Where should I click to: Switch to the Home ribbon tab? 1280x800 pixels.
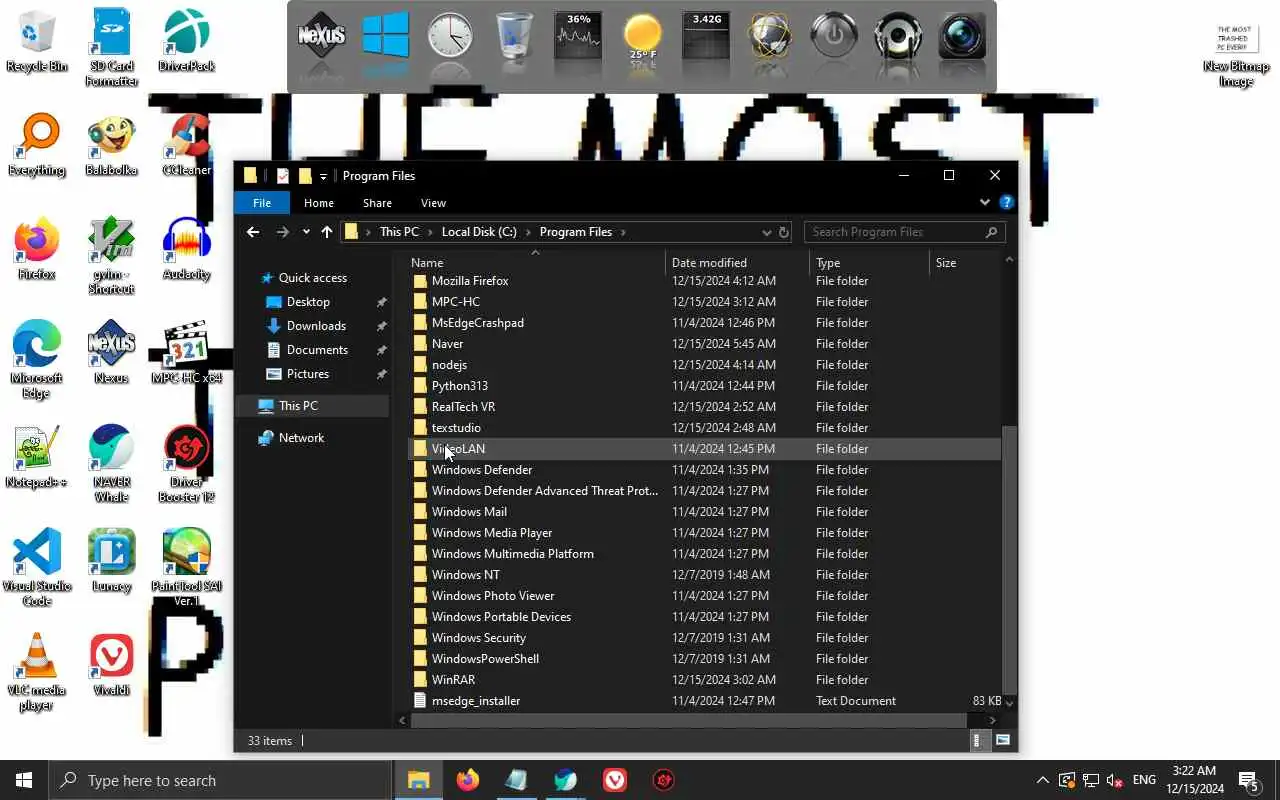[319, 203]
